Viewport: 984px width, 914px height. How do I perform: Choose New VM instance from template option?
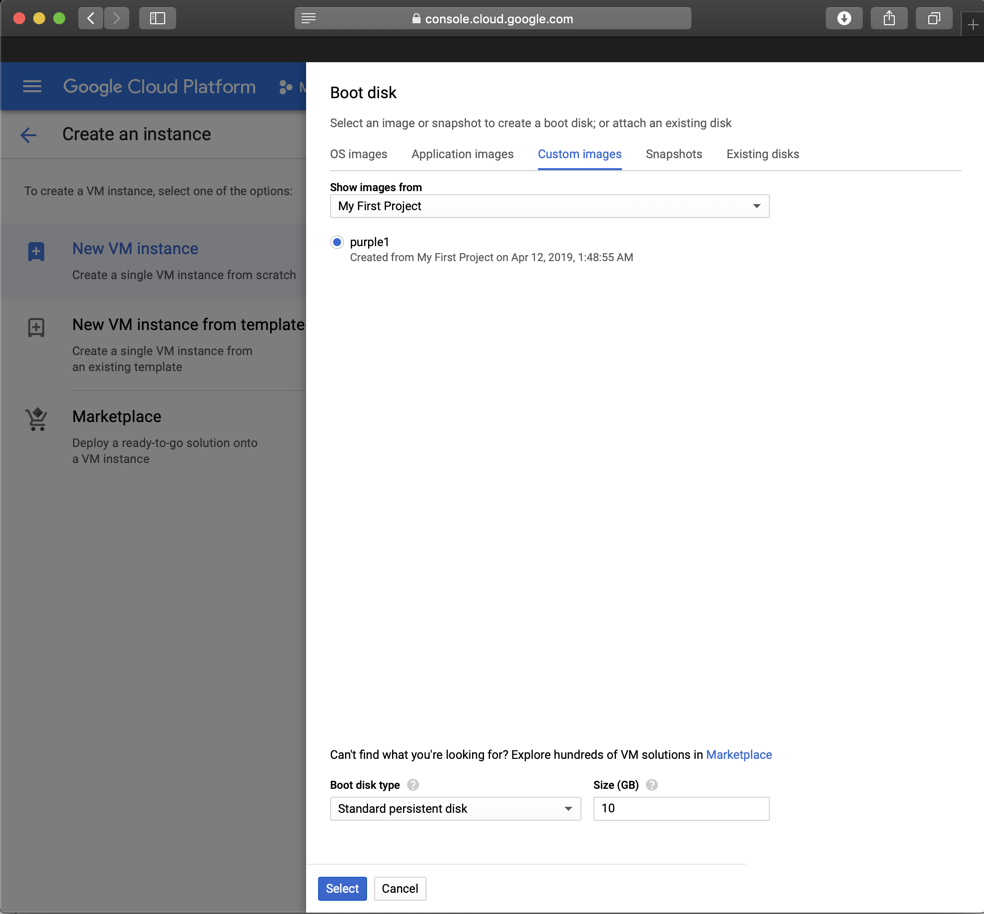[153, 345]
